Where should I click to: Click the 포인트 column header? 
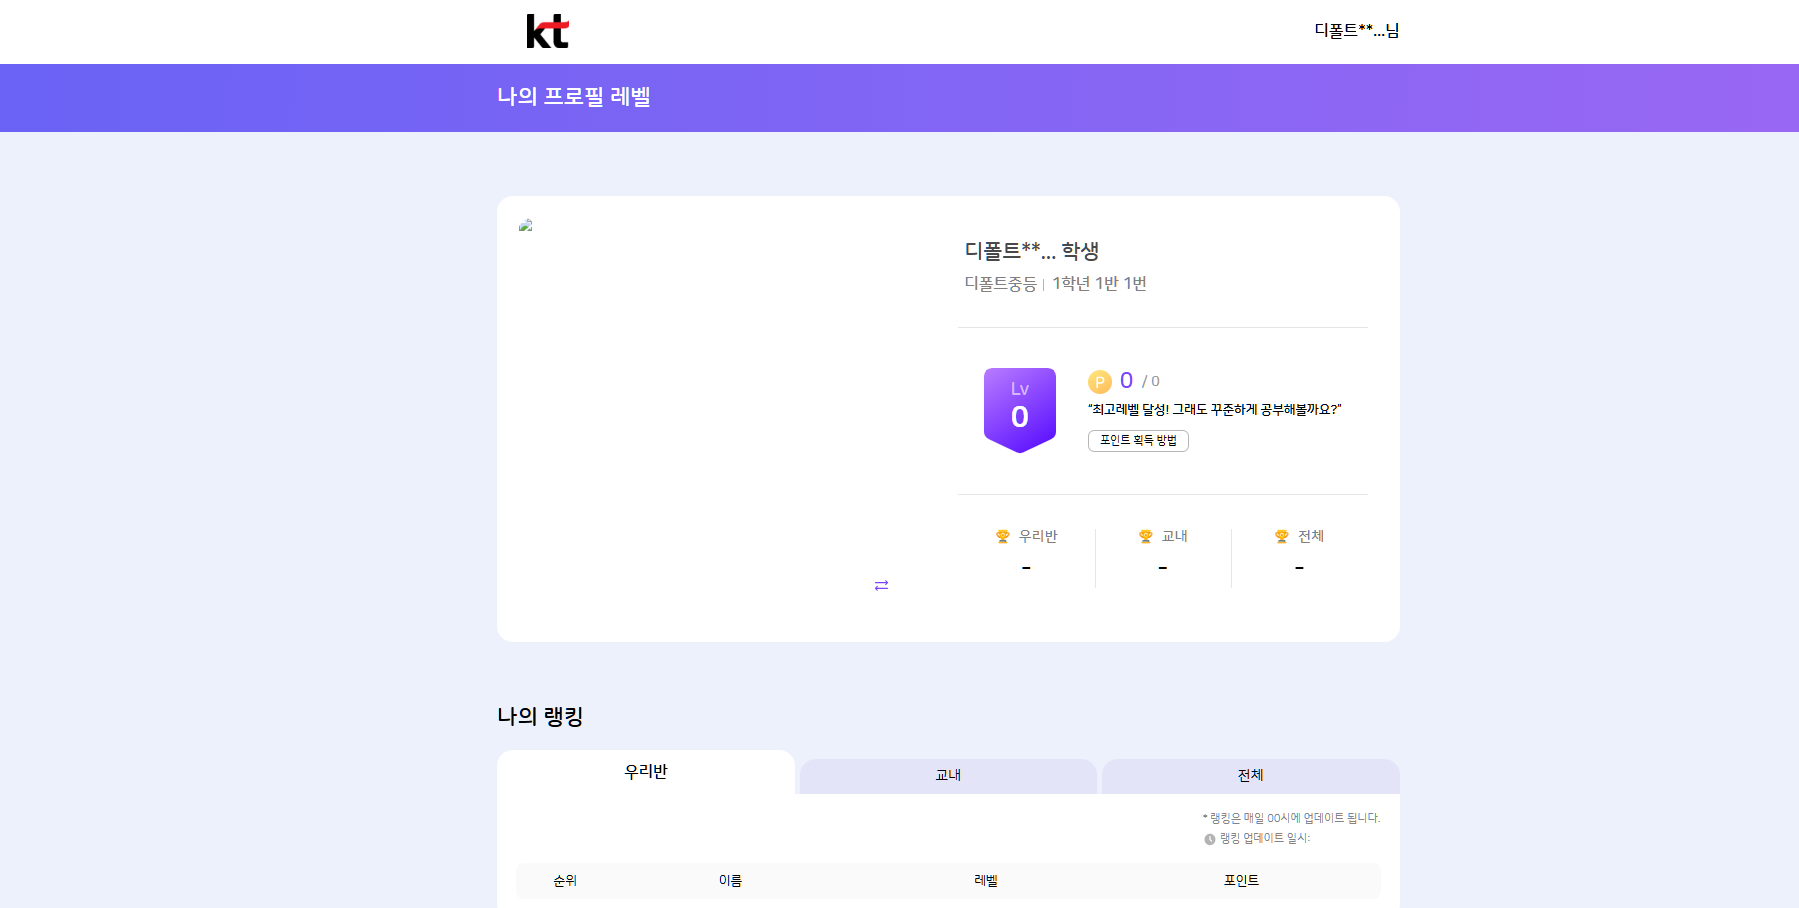coord(1241,881)
